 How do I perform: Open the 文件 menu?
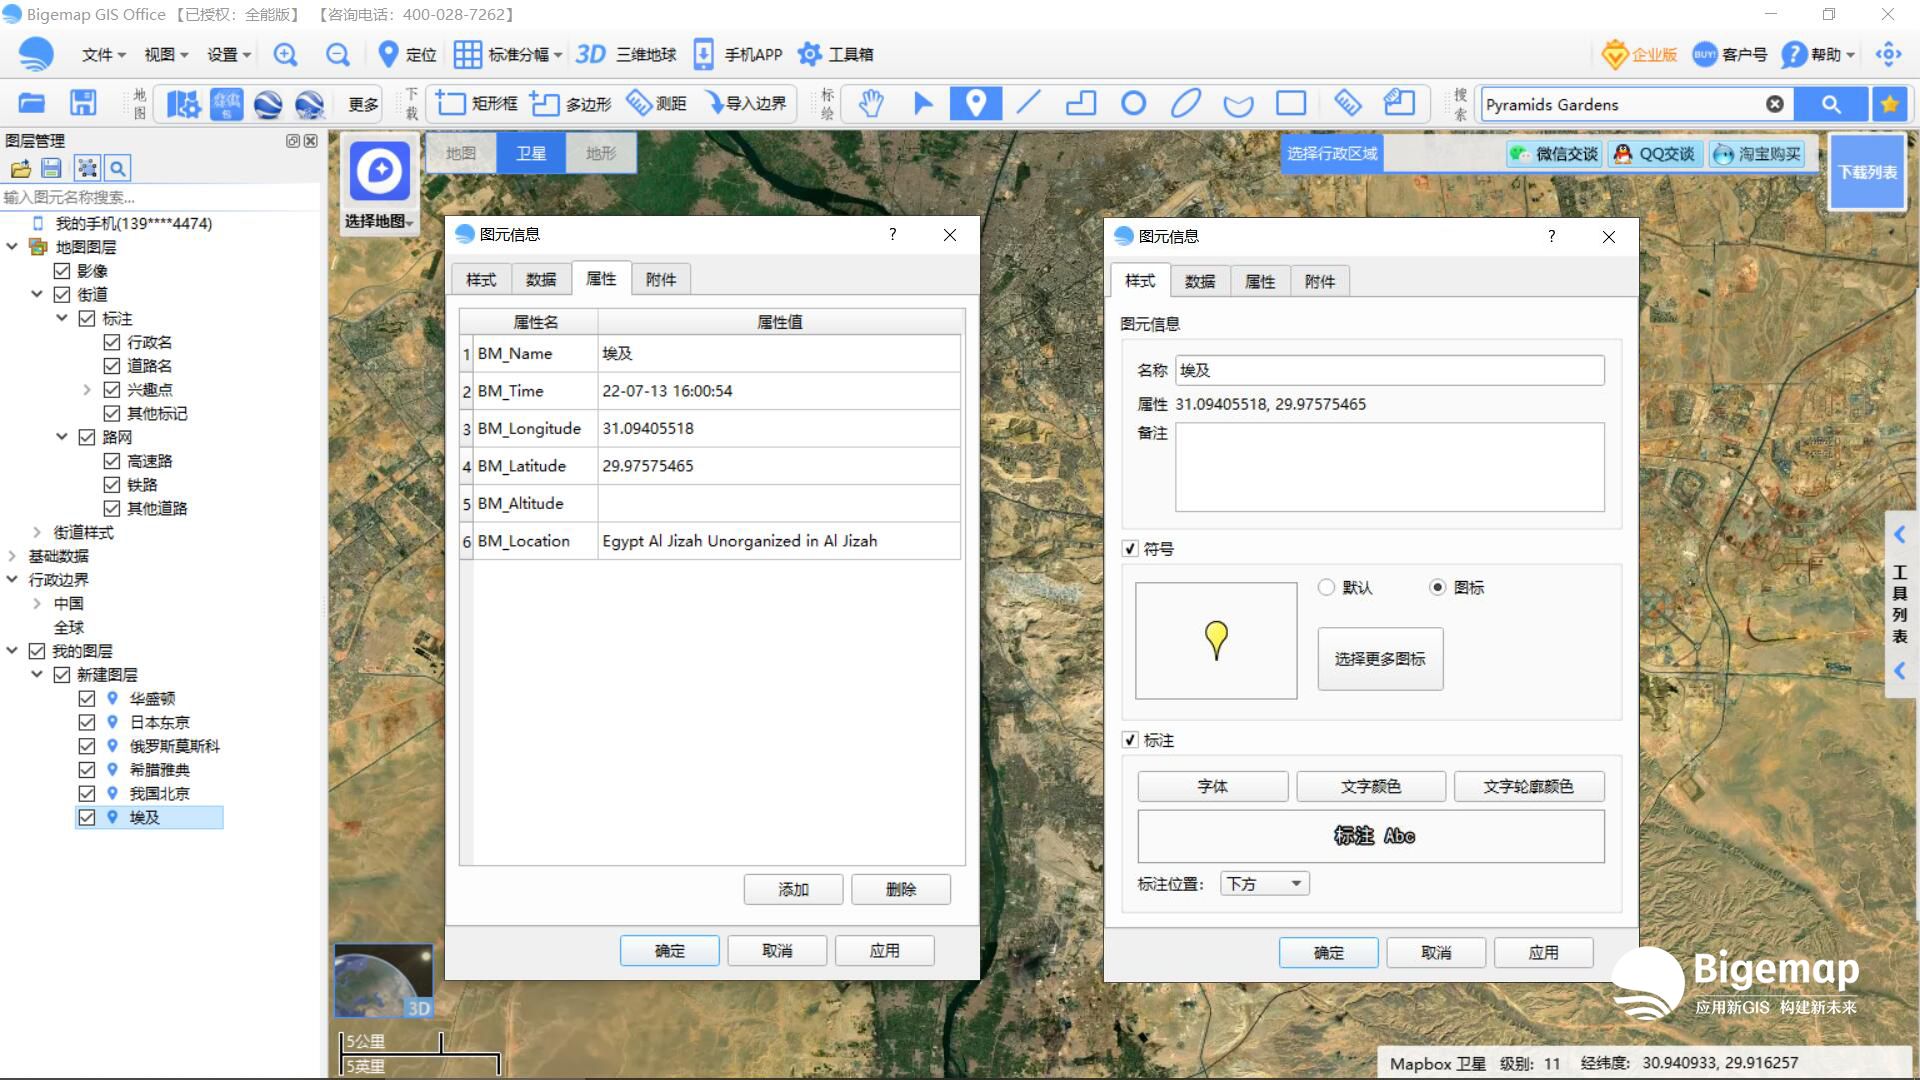[103, 54]
